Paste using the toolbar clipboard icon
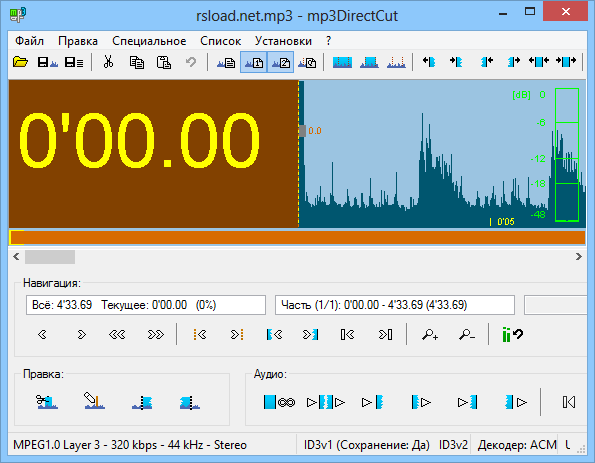Screen dimensions: 595x463 point(164,62)
